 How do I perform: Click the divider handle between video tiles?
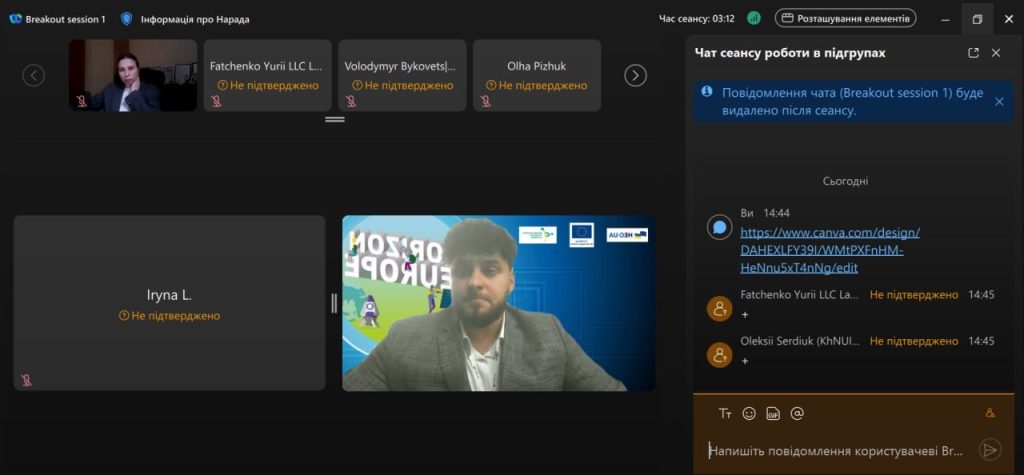pyautogui.click(x=334, y=303)
